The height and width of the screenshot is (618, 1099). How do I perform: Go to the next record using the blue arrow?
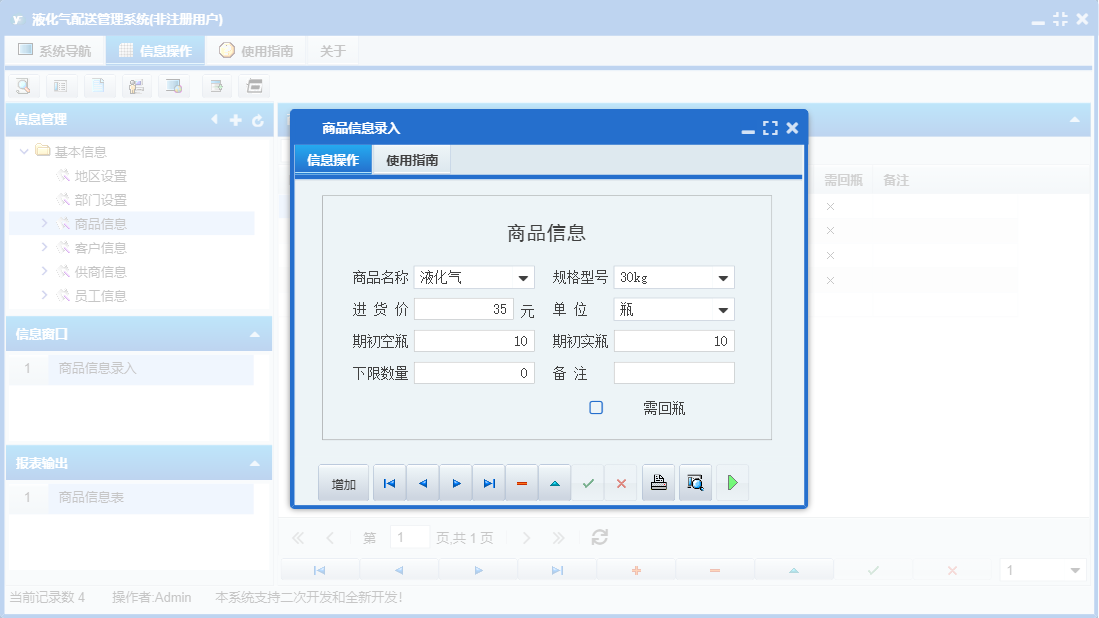[x=455, y=482]
